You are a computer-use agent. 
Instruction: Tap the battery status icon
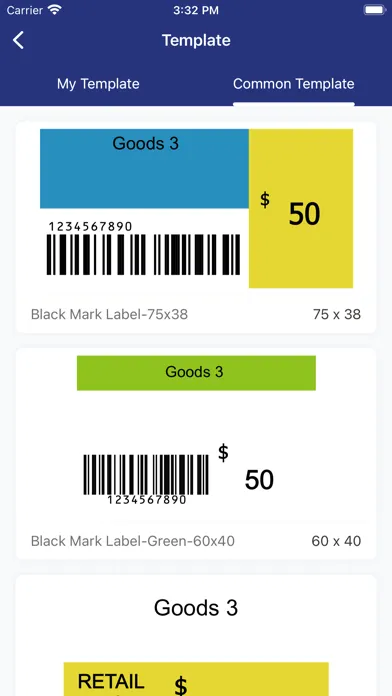point(374,10)
